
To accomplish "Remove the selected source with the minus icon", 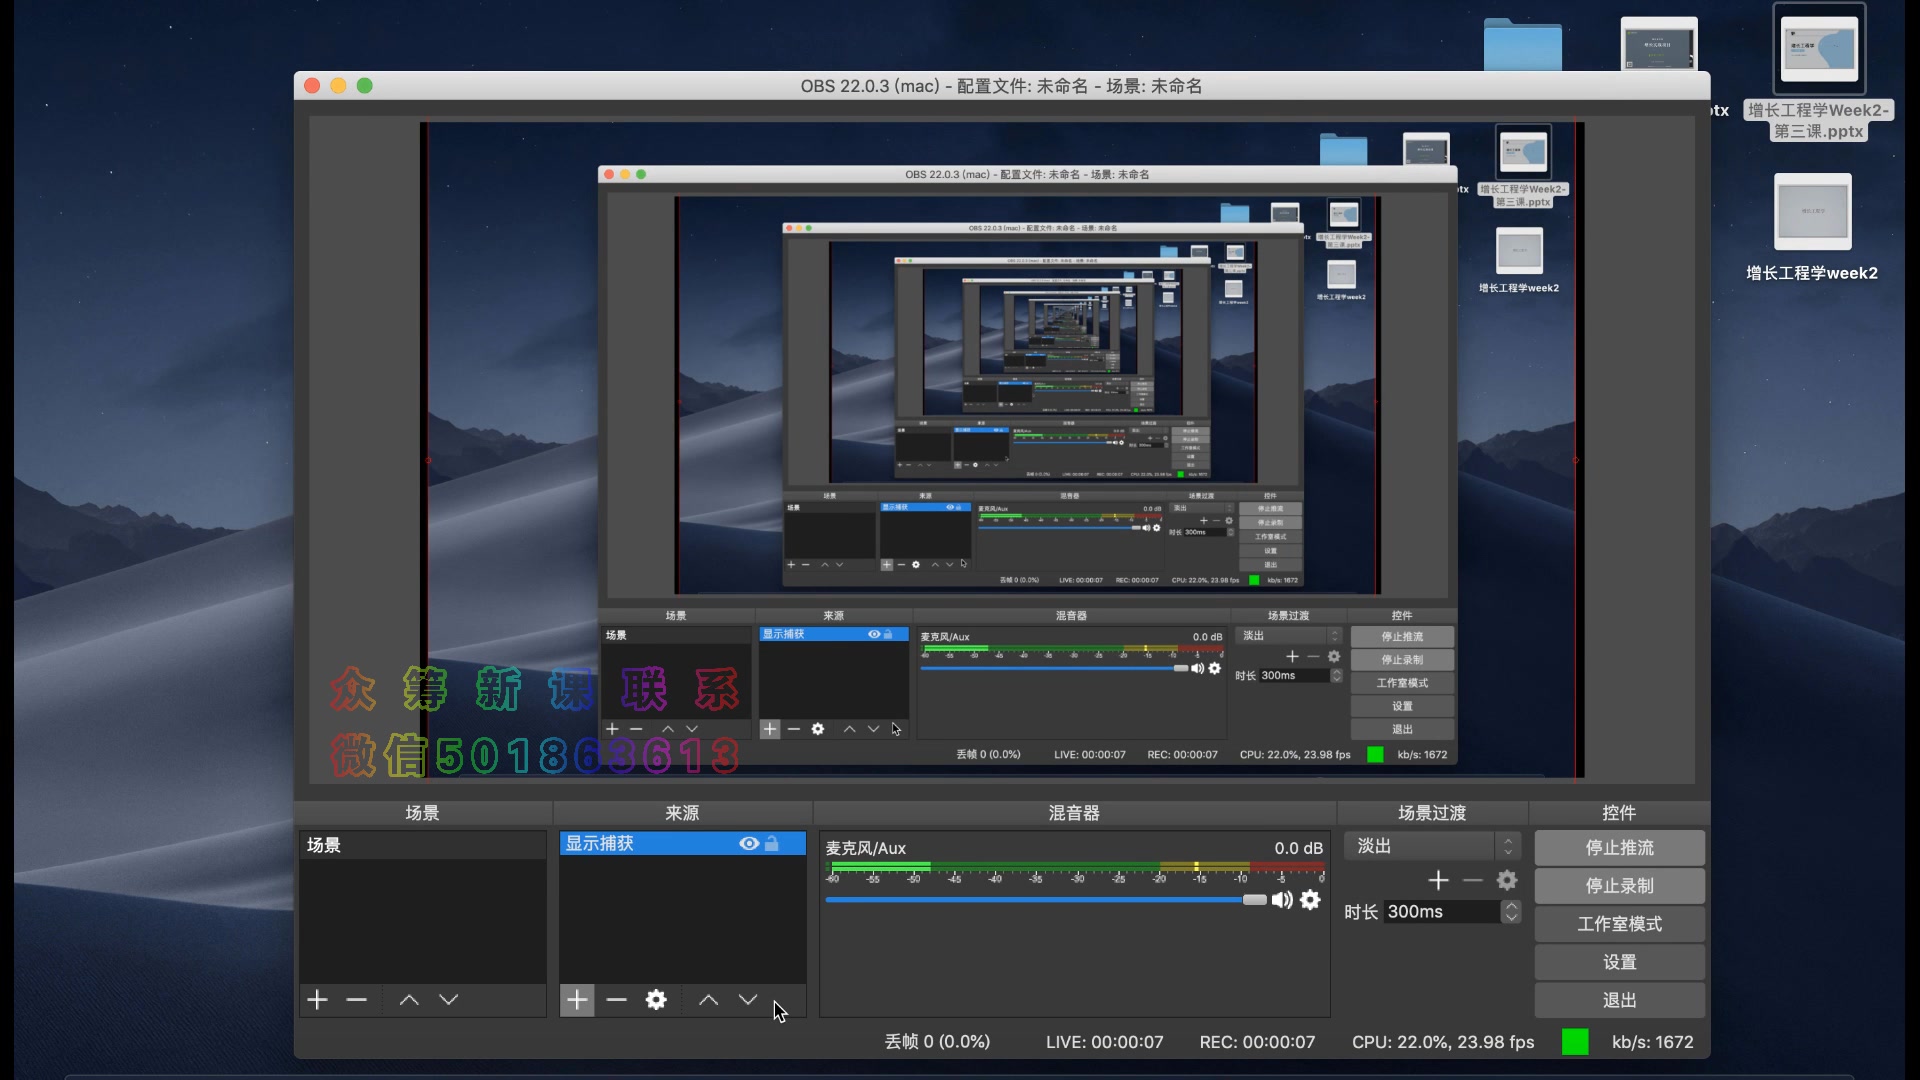I will [616, 1000].
